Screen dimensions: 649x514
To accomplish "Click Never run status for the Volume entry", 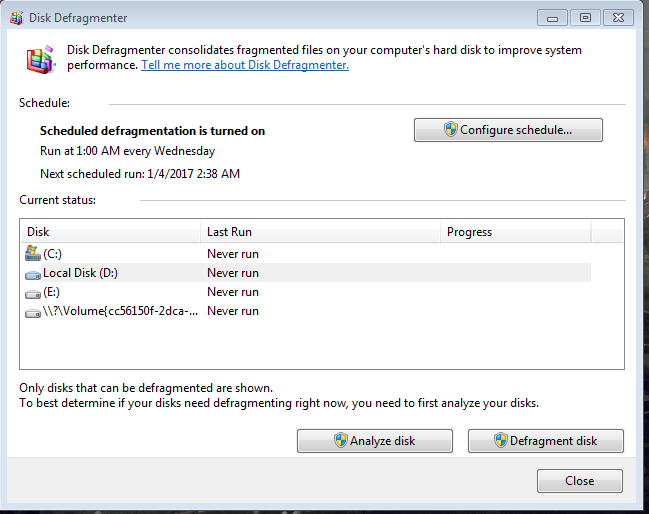I will [x=233, y=311].
